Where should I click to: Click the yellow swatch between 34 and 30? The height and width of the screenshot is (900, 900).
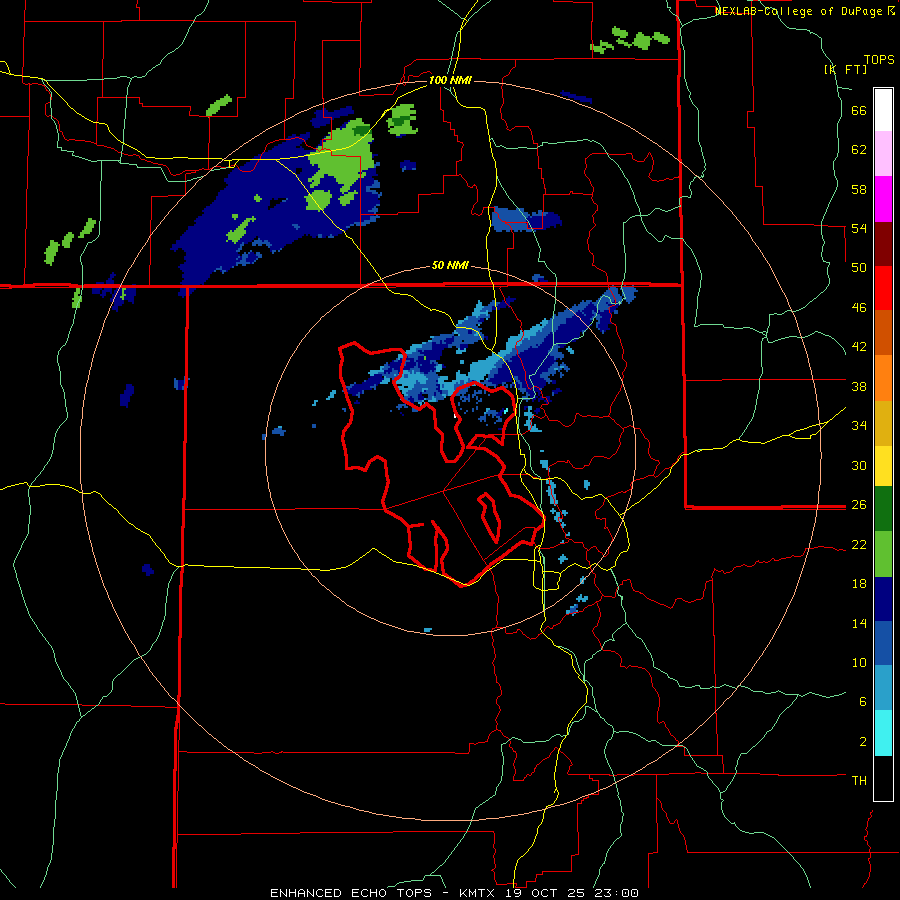(883, 466)
